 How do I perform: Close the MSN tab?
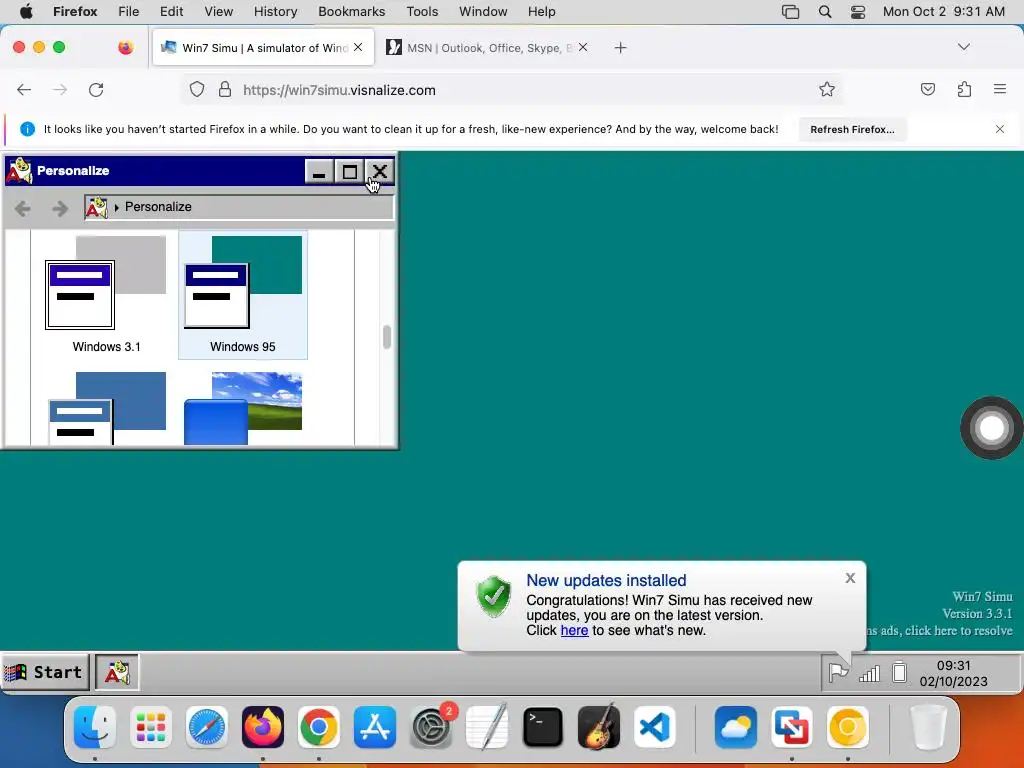pos(583,47)
